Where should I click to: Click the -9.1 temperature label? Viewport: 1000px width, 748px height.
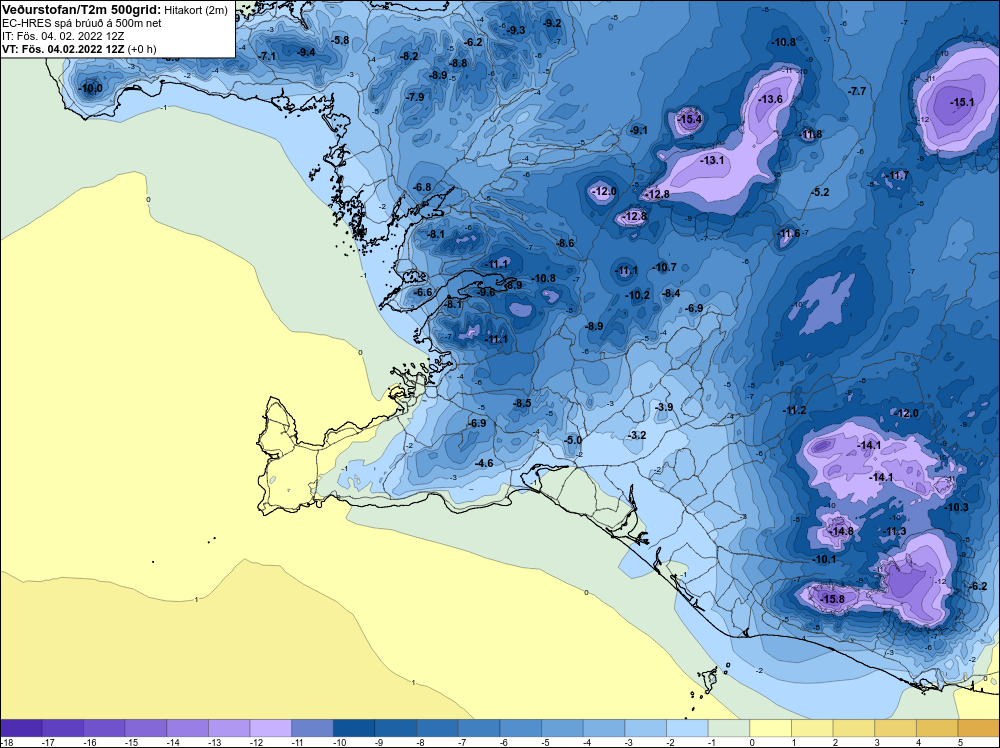pos(638,130)
